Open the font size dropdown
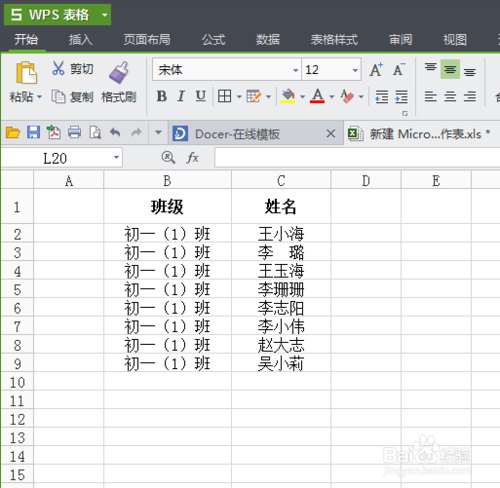This screenshot has height=488, width=500. [x=355, y=70]
